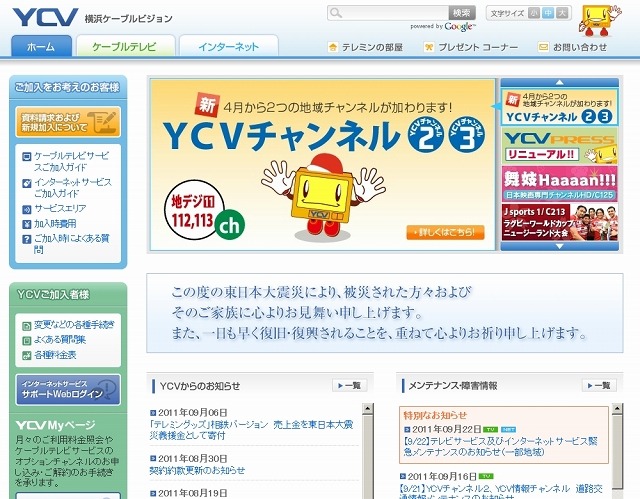Open テレミングッズ 売上金寄付 news link
The height and width of the screenshot is (499, 640).
(251, 430)
